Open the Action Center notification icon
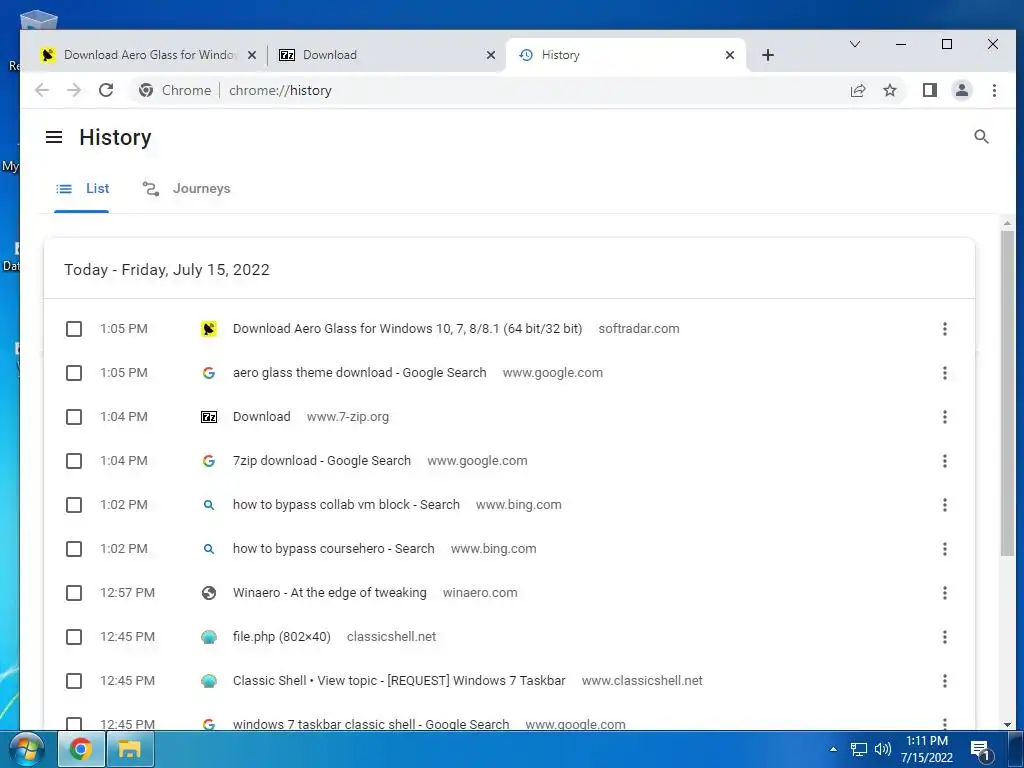The image size is (1024, 768). coord(982,751)
